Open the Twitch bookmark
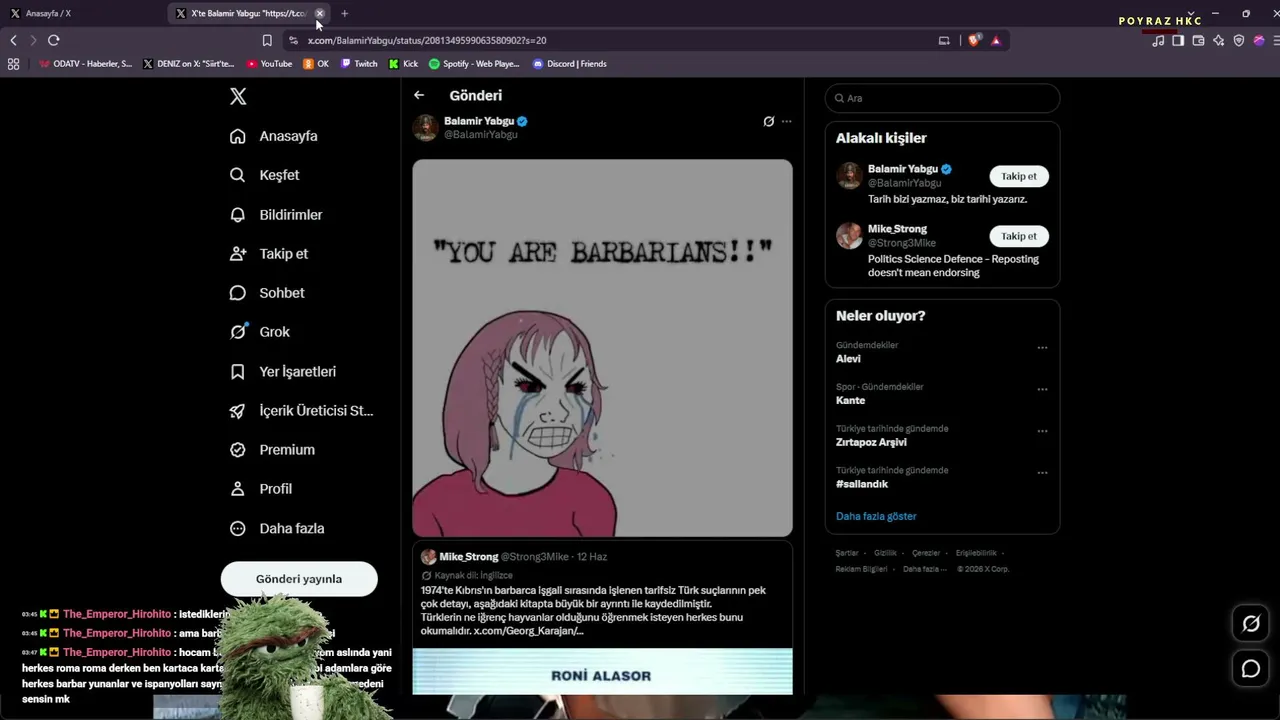 tap(359, 64)
